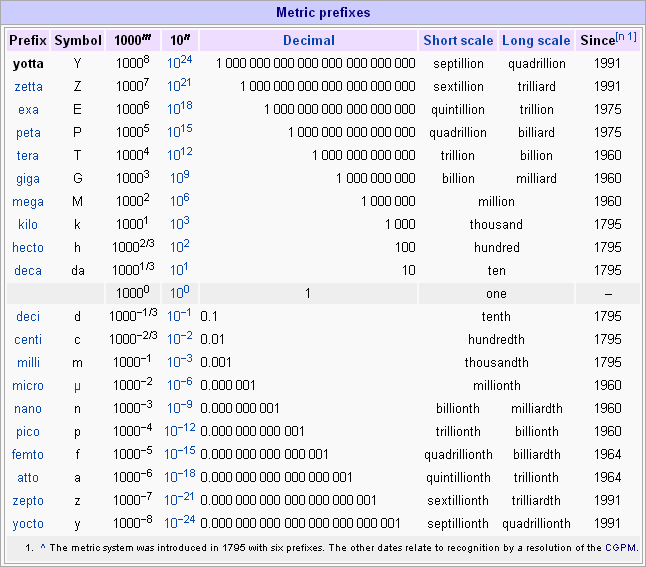
Task: Click the Short scale header link
Action: (458, 41)
